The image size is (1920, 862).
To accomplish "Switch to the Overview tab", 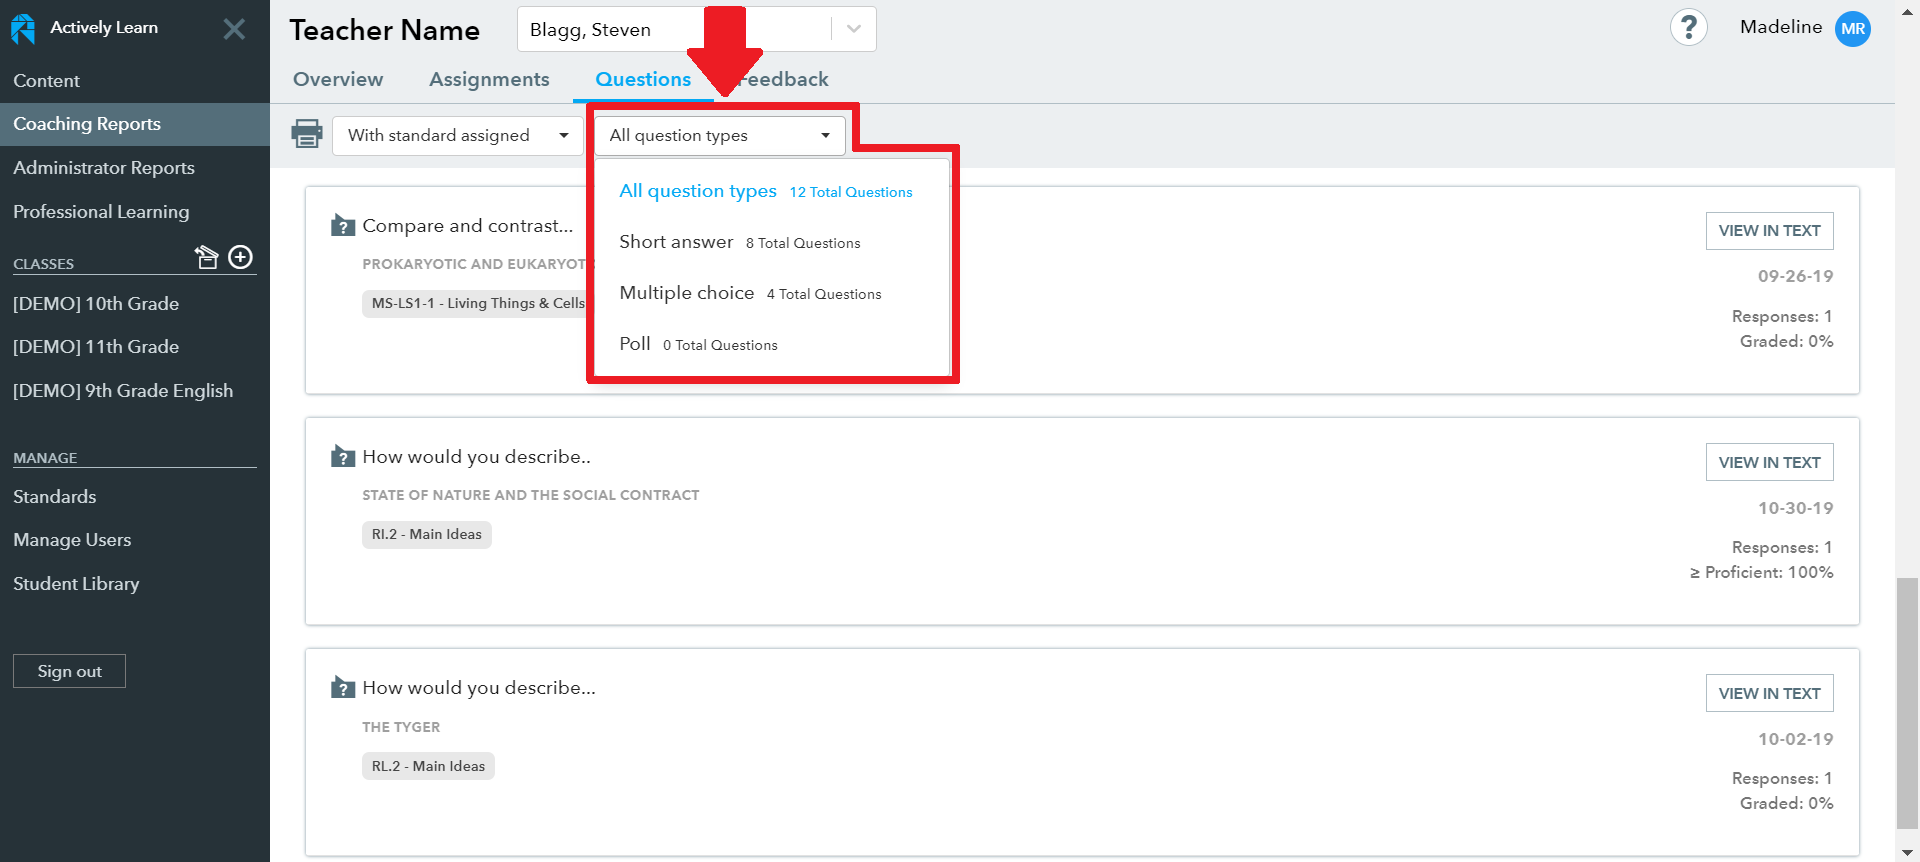I will coord(338,79).
